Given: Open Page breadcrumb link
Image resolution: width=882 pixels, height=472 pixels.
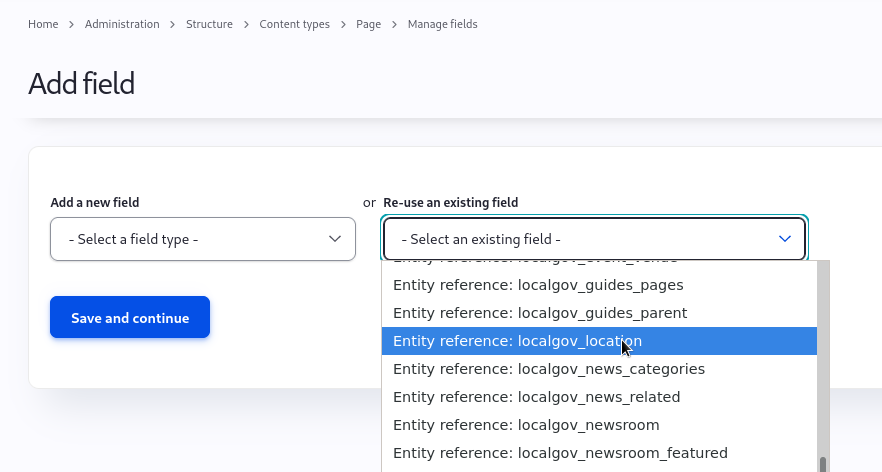Looking at the screenshot, I should coord(368,24).
